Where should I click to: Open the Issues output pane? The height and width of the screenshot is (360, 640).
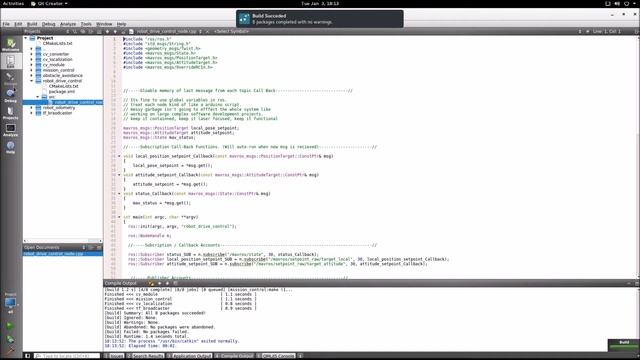[x=114, y=356]
